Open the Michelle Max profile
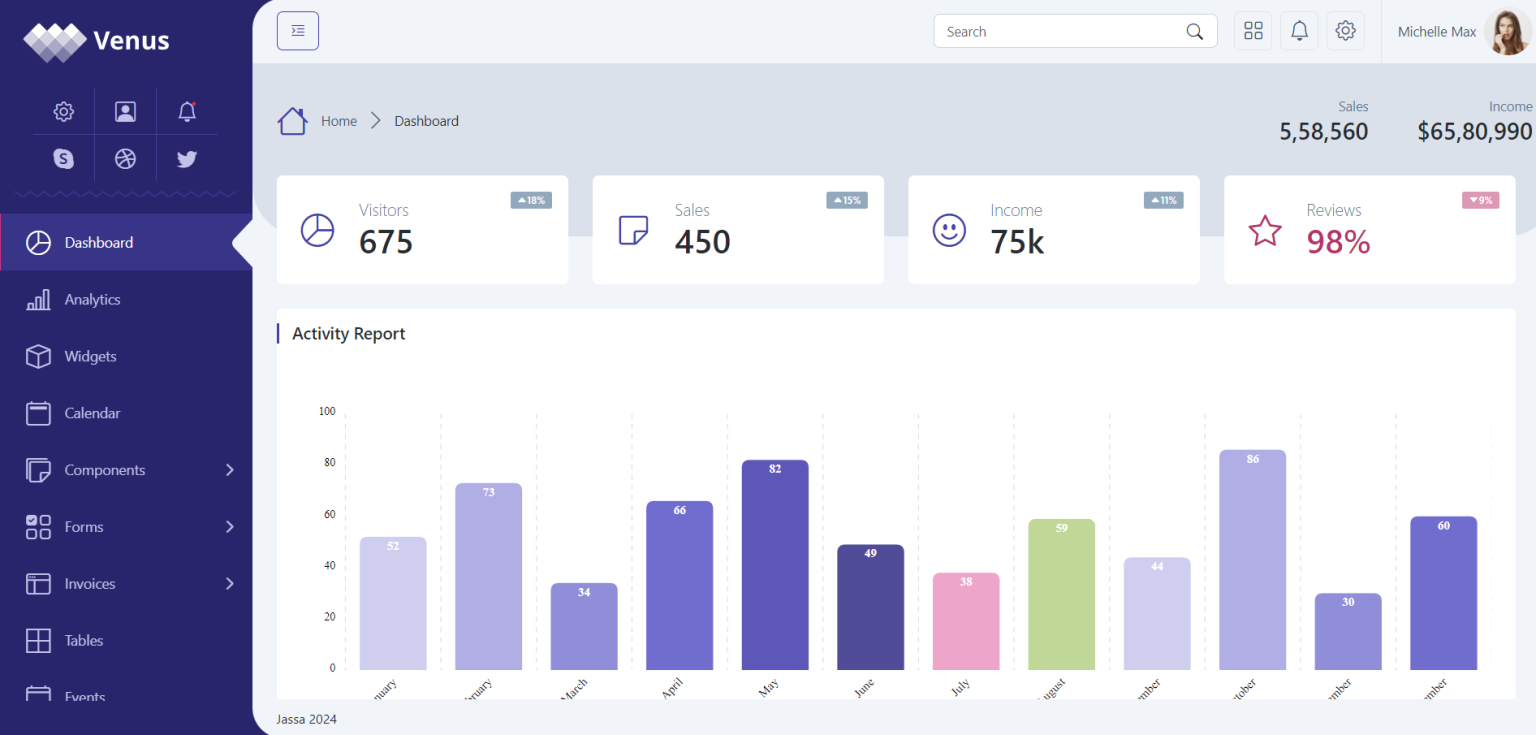 click(1437, 31)
